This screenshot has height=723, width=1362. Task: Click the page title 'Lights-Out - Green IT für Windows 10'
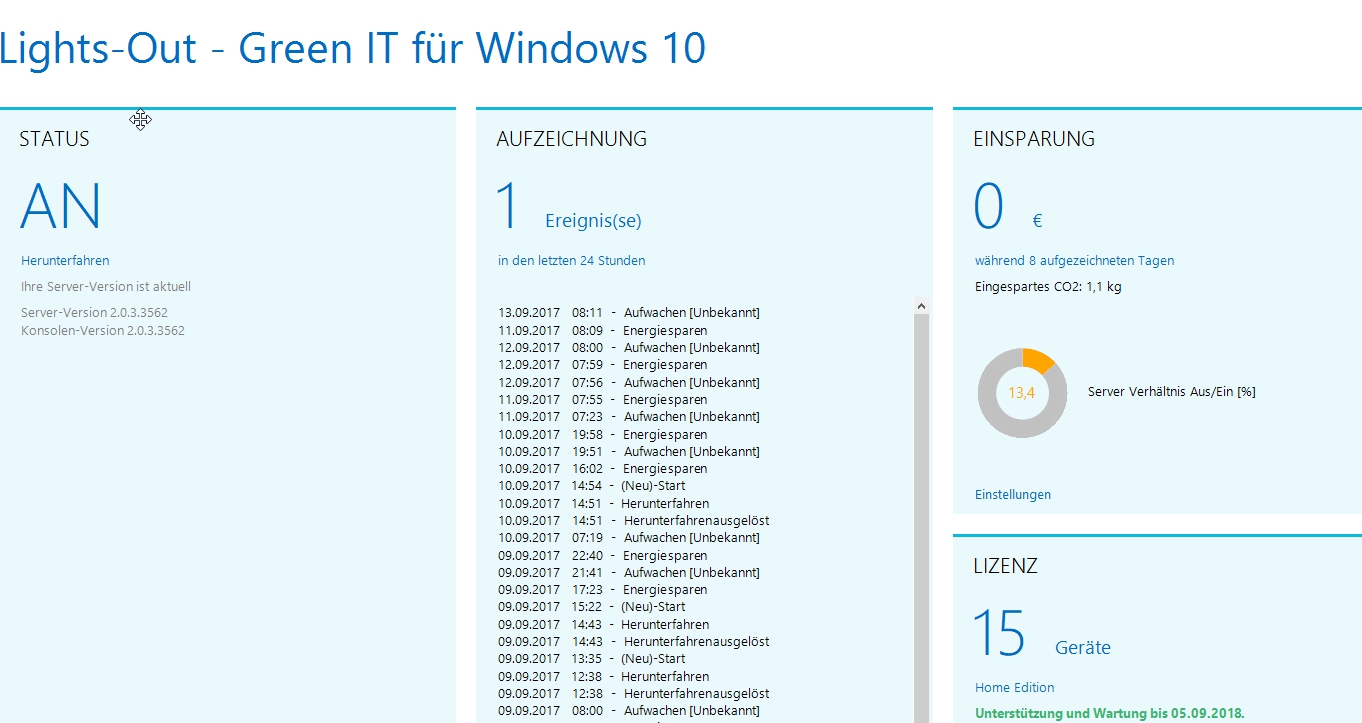click(353, 47)
